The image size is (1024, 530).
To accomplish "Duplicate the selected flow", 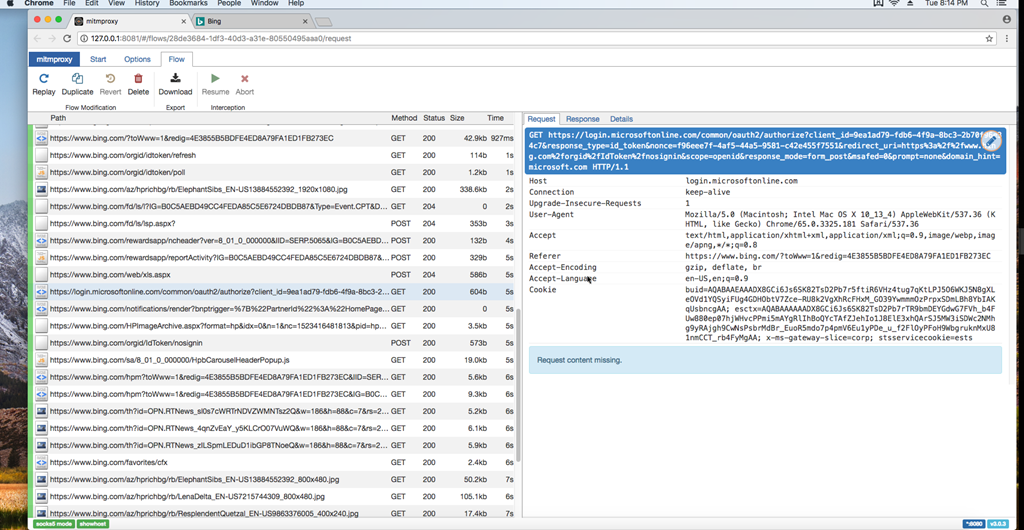I will (77, 85).
